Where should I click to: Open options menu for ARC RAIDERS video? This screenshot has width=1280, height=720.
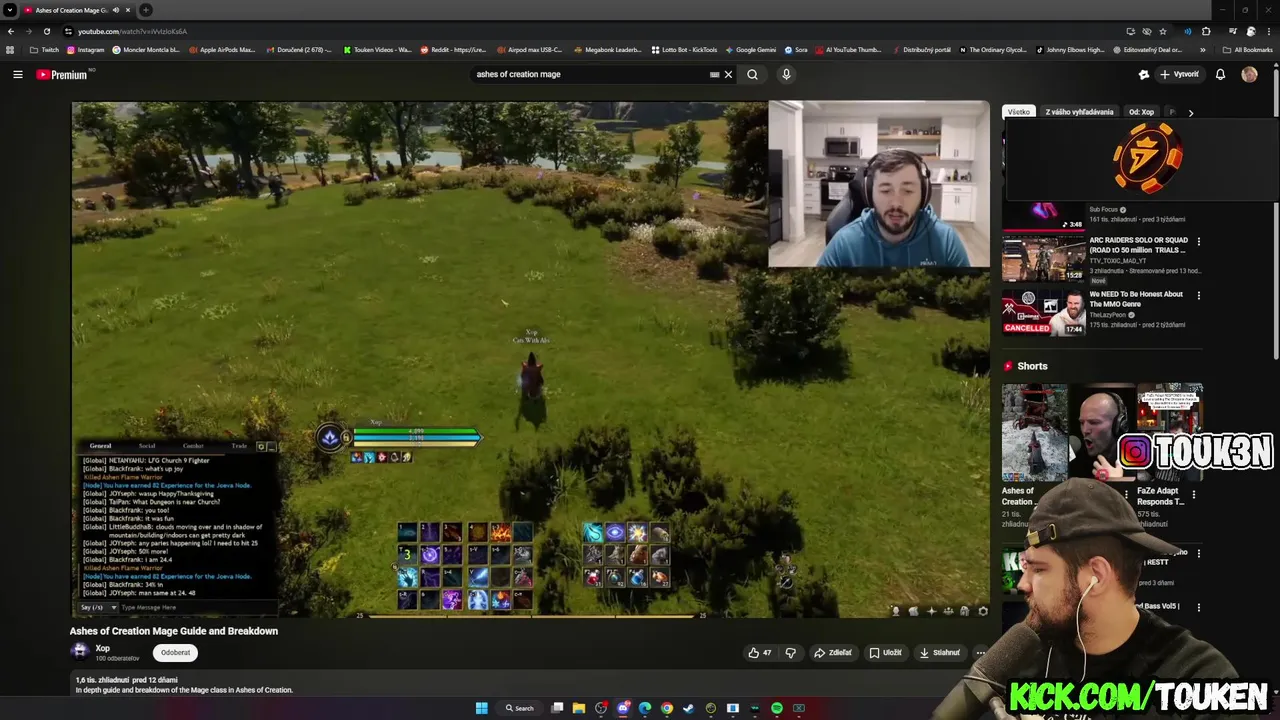[1198, 241]
